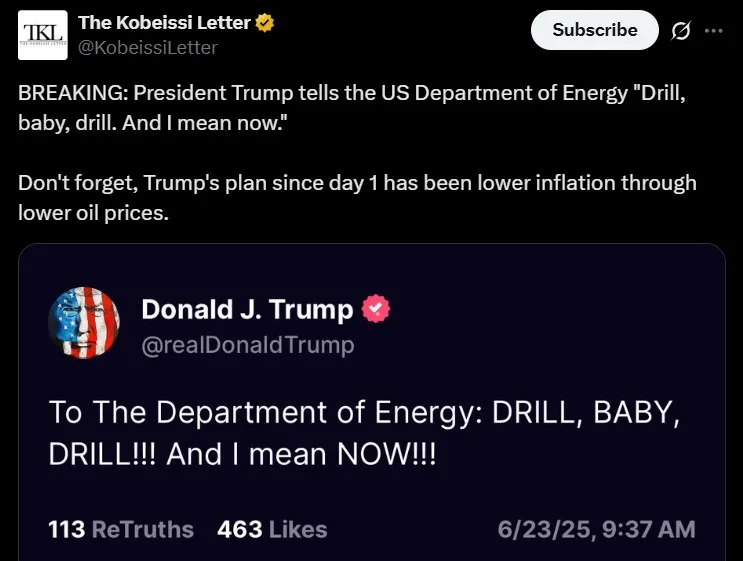Click the red verified badge beside Donald J. Trump
The width and height of the screenshot is (743, 561).
pos(375,310)
